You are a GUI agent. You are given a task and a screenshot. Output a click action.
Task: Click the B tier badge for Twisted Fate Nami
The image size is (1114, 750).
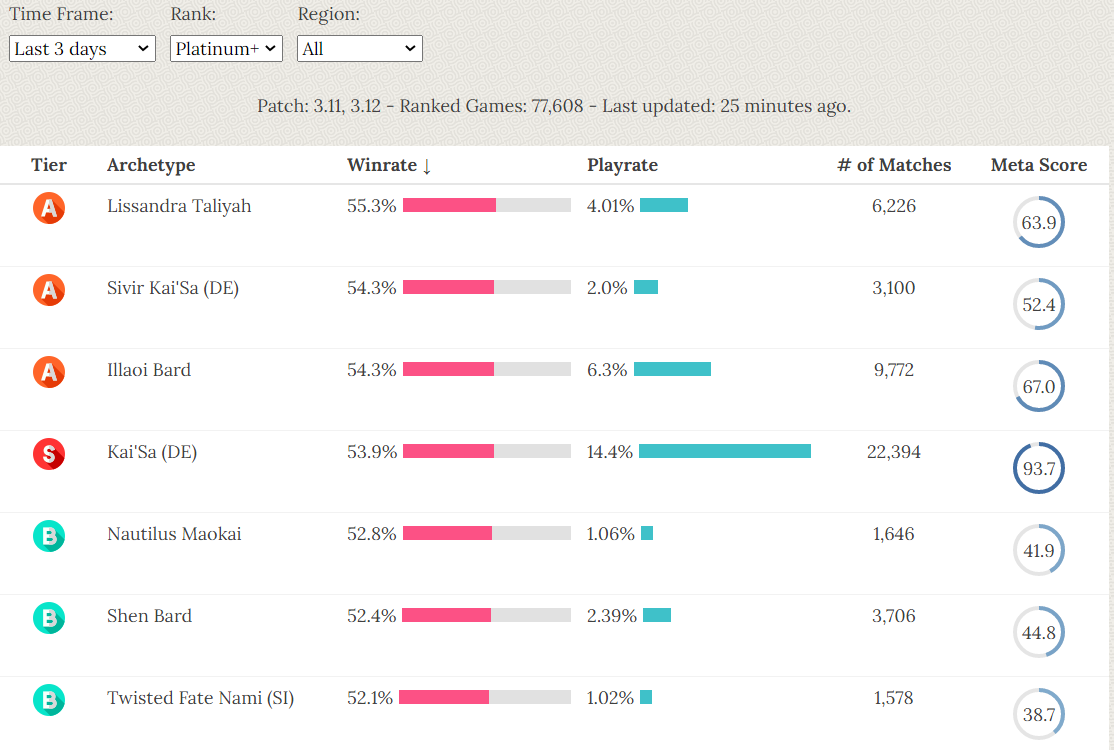pyautogui.click(x=48, y=700)
